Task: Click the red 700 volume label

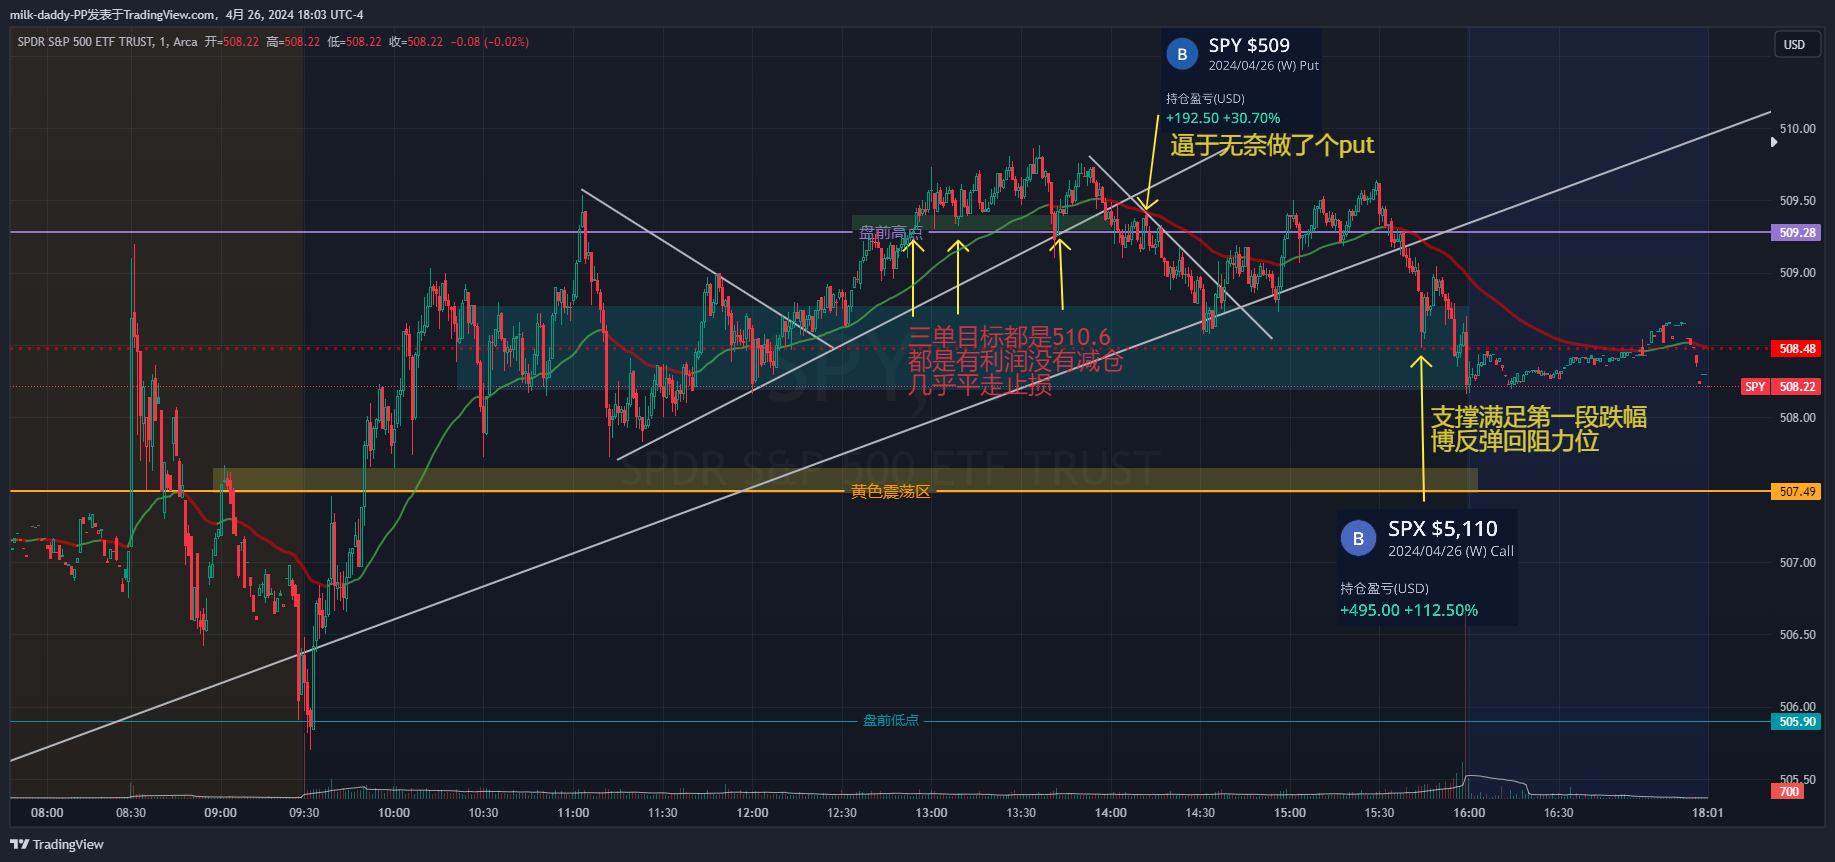Action: click(x=1788, y=792)
